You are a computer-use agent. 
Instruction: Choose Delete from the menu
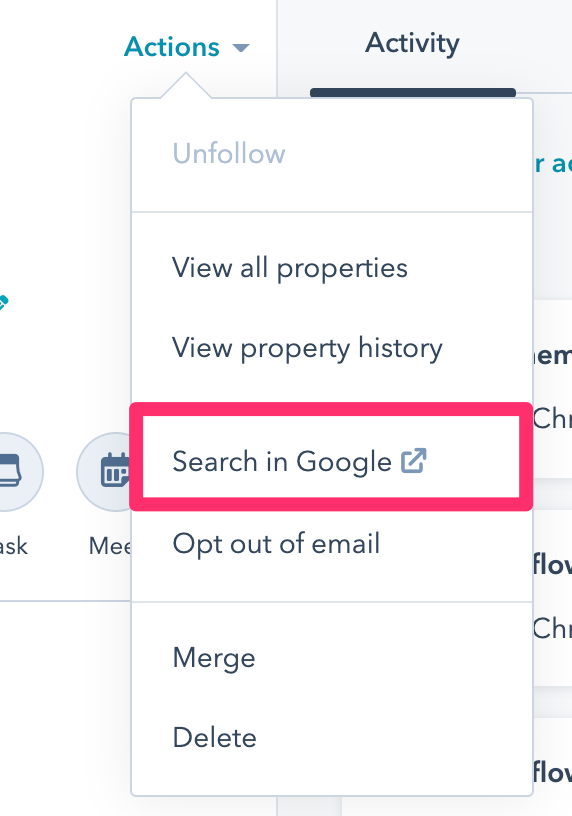pyautogui.click(x=214, y=738)
